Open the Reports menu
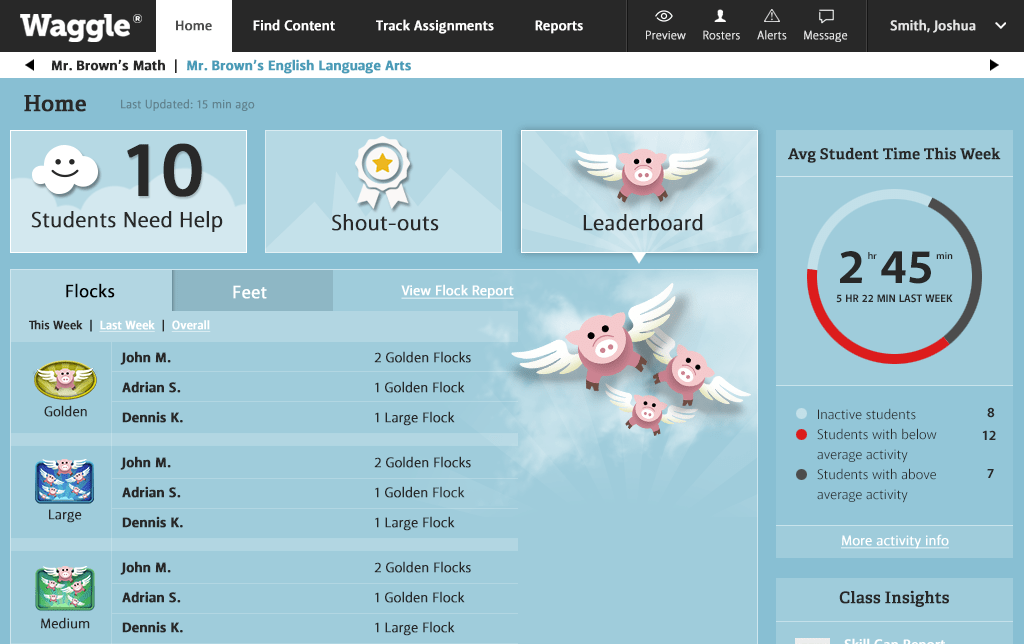The image size is (1024, 644). [x=558, y=26]
